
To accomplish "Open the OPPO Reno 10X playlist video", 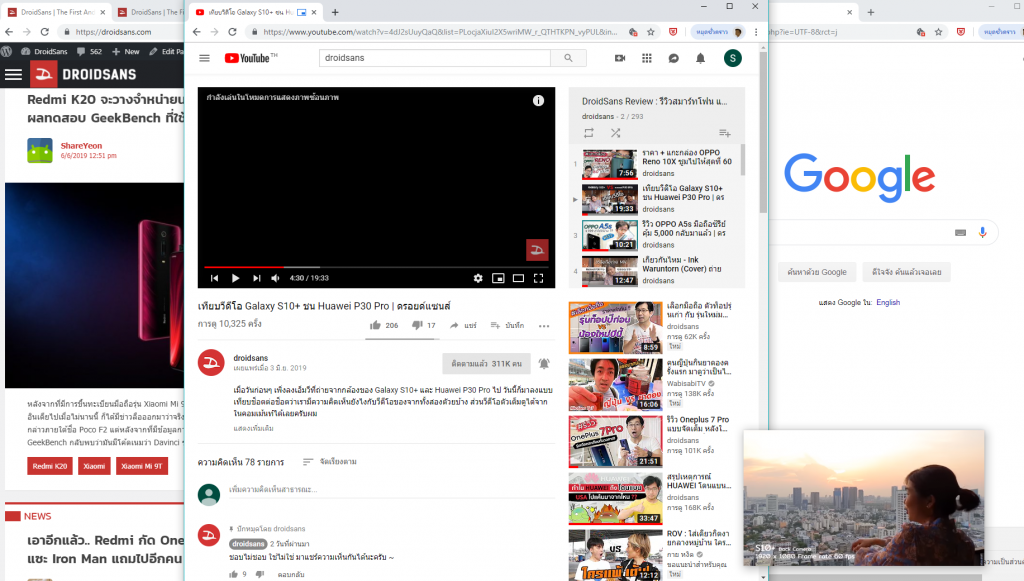I will tap(657, 163).
